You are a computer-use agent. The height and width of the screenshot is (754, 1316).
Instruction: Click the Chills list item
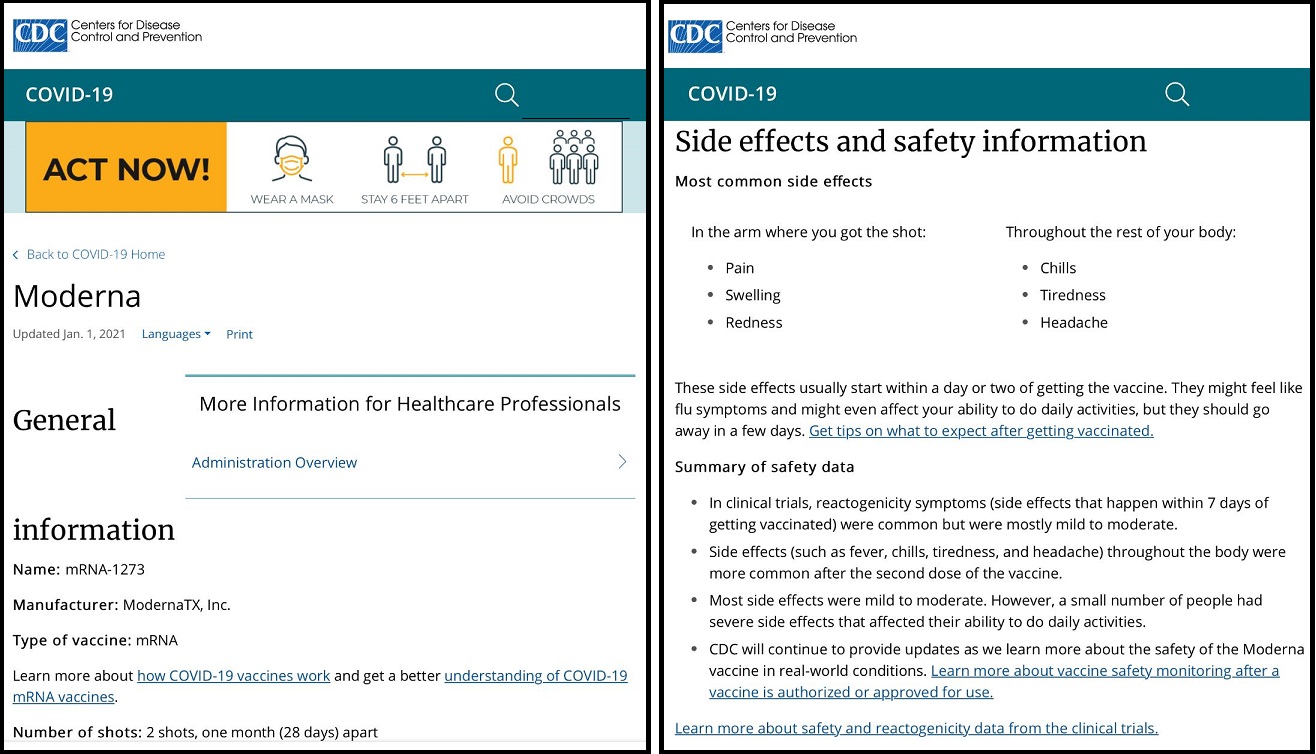click(1058, 268)
